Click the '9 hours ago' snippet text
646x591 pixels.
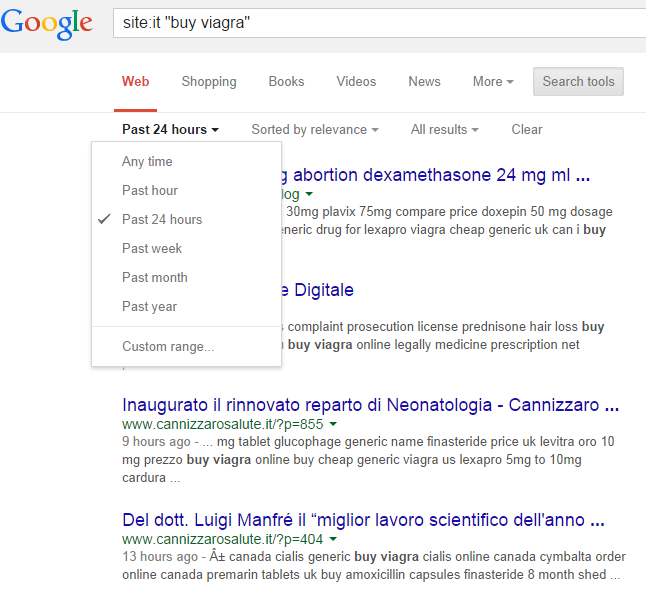click(x=156, y=441)
